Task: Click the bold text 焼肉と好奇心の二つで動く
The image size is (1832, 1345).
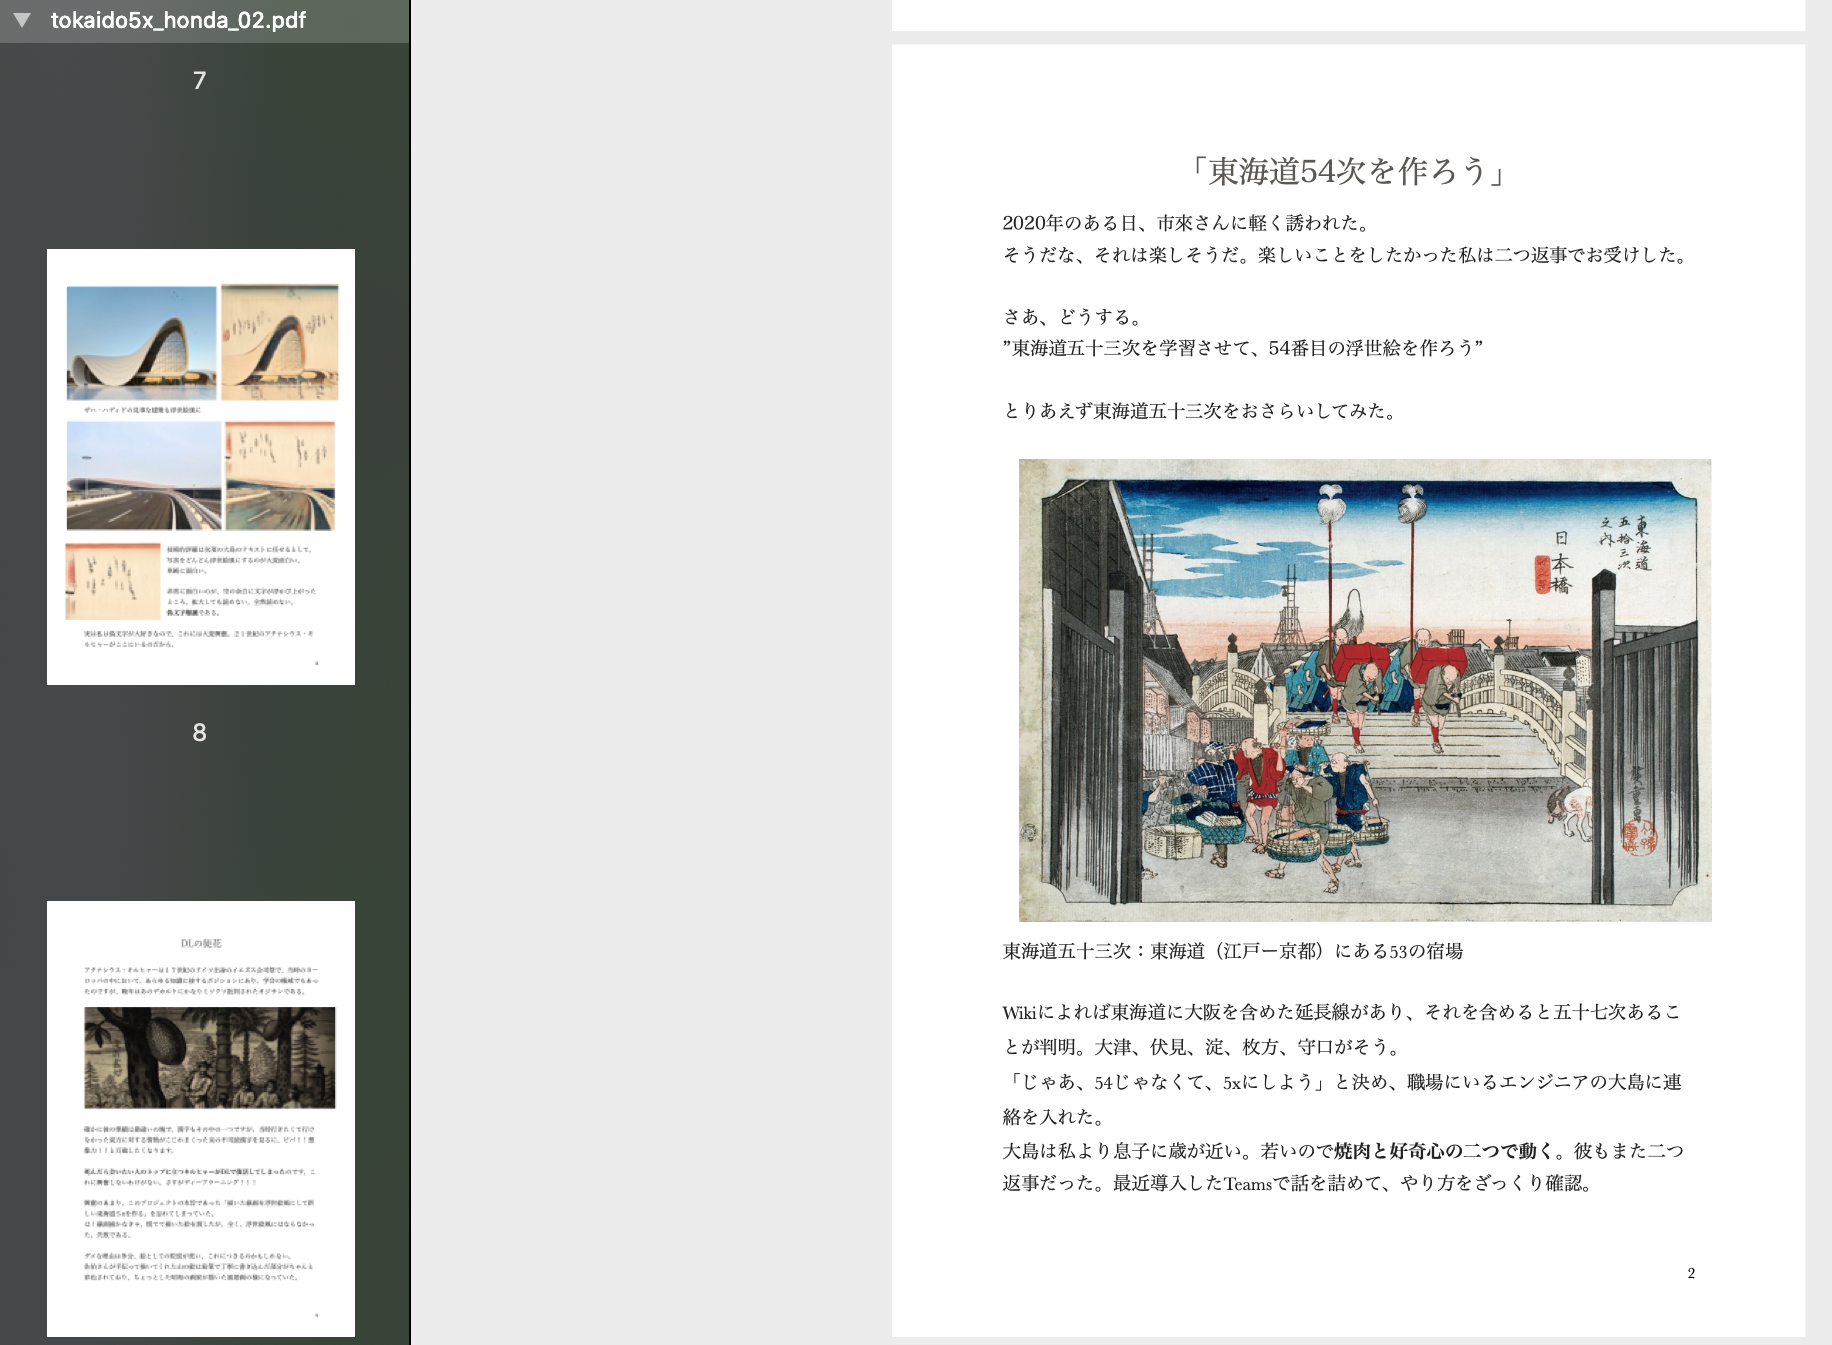Action: [x=1443, y=1151]
